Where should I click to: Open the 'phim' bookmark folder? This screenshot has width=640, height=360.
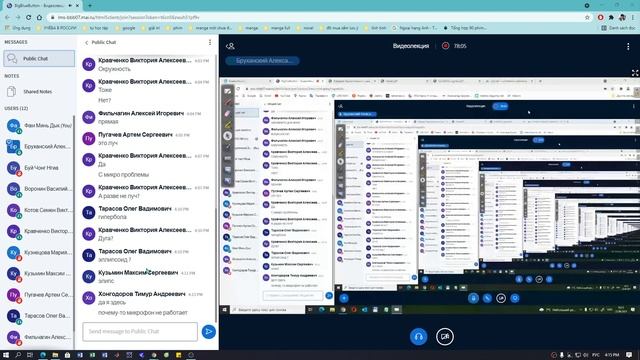[174, 28]
